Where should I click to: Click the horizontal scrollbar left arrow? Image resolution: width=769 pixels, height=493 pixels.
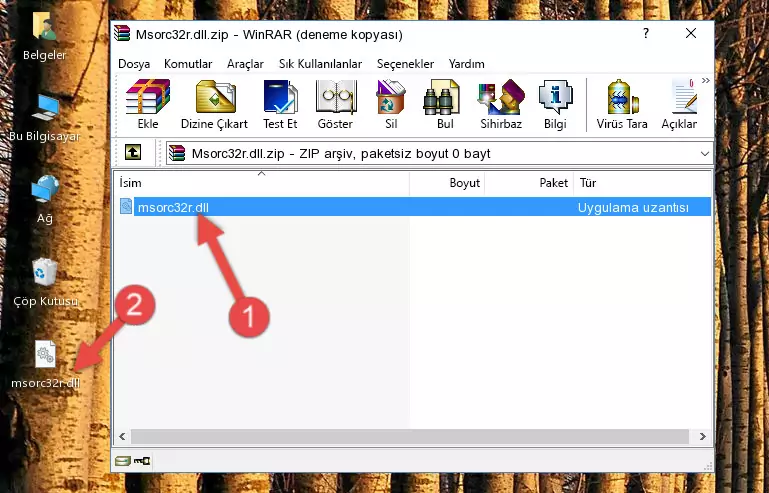tap(123, 436)
